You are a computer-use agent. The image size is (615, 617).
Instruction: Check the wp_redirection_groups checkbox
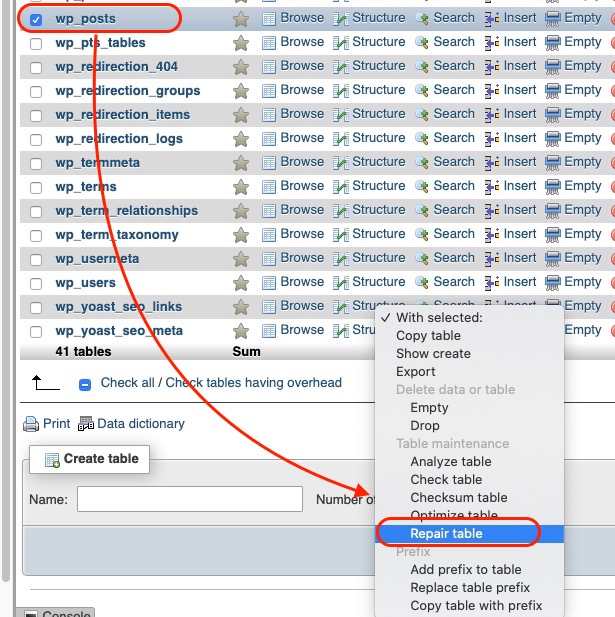click(36, 91)
